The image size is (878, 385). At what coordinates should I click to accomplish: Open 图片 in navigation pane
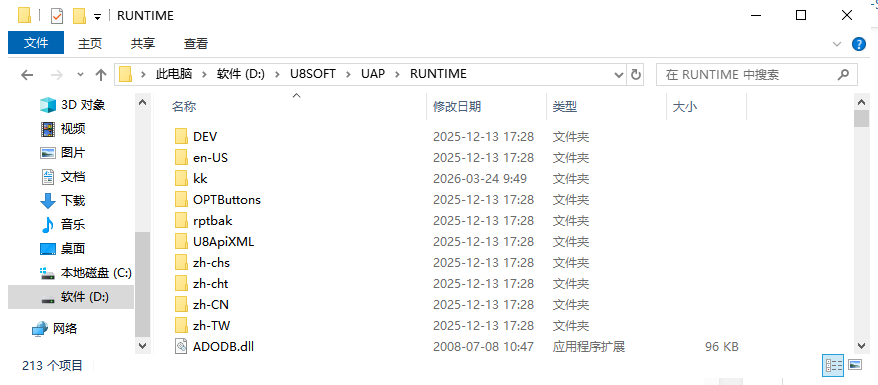63,153
